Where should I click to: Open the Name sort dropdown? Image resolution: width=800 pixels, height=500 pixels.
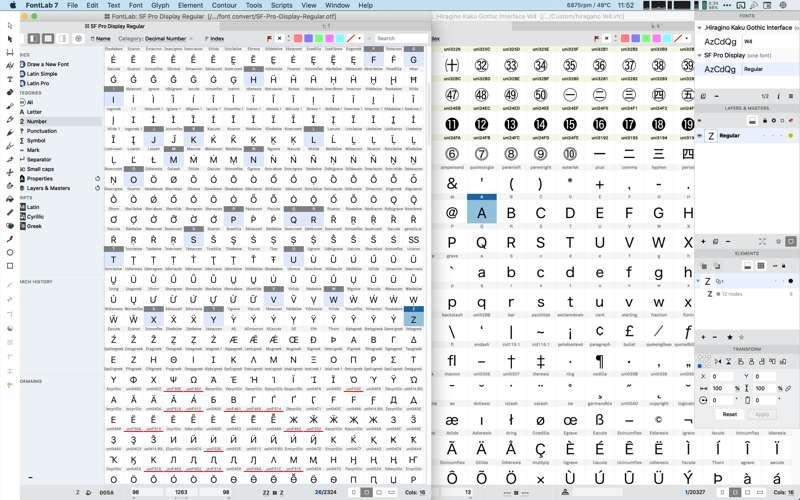[x=101, y=38]
